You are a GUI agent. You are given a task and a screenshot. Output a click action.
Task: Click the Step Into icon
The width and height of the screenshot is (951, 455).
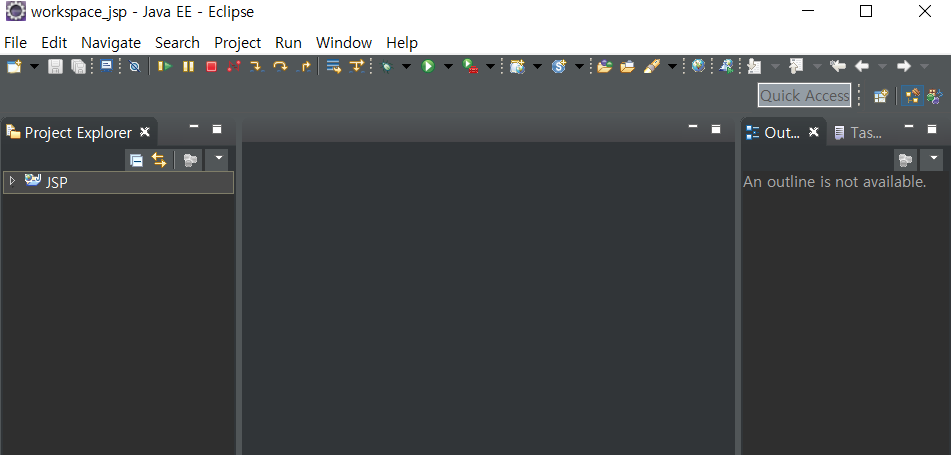[x=257, y=66]
